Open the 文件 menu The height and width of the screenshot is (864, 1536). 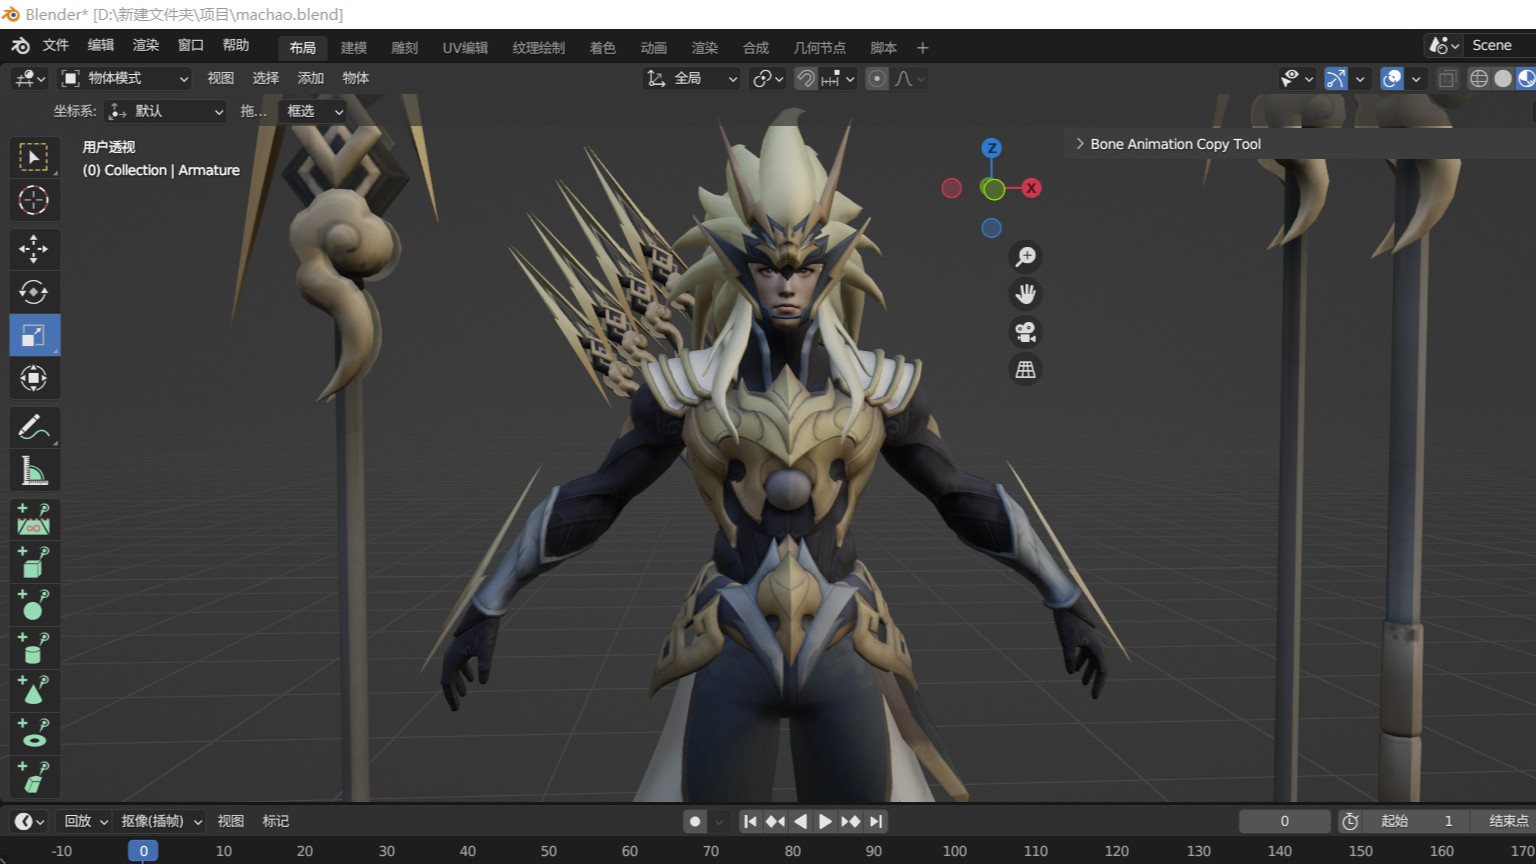(55, 45)
